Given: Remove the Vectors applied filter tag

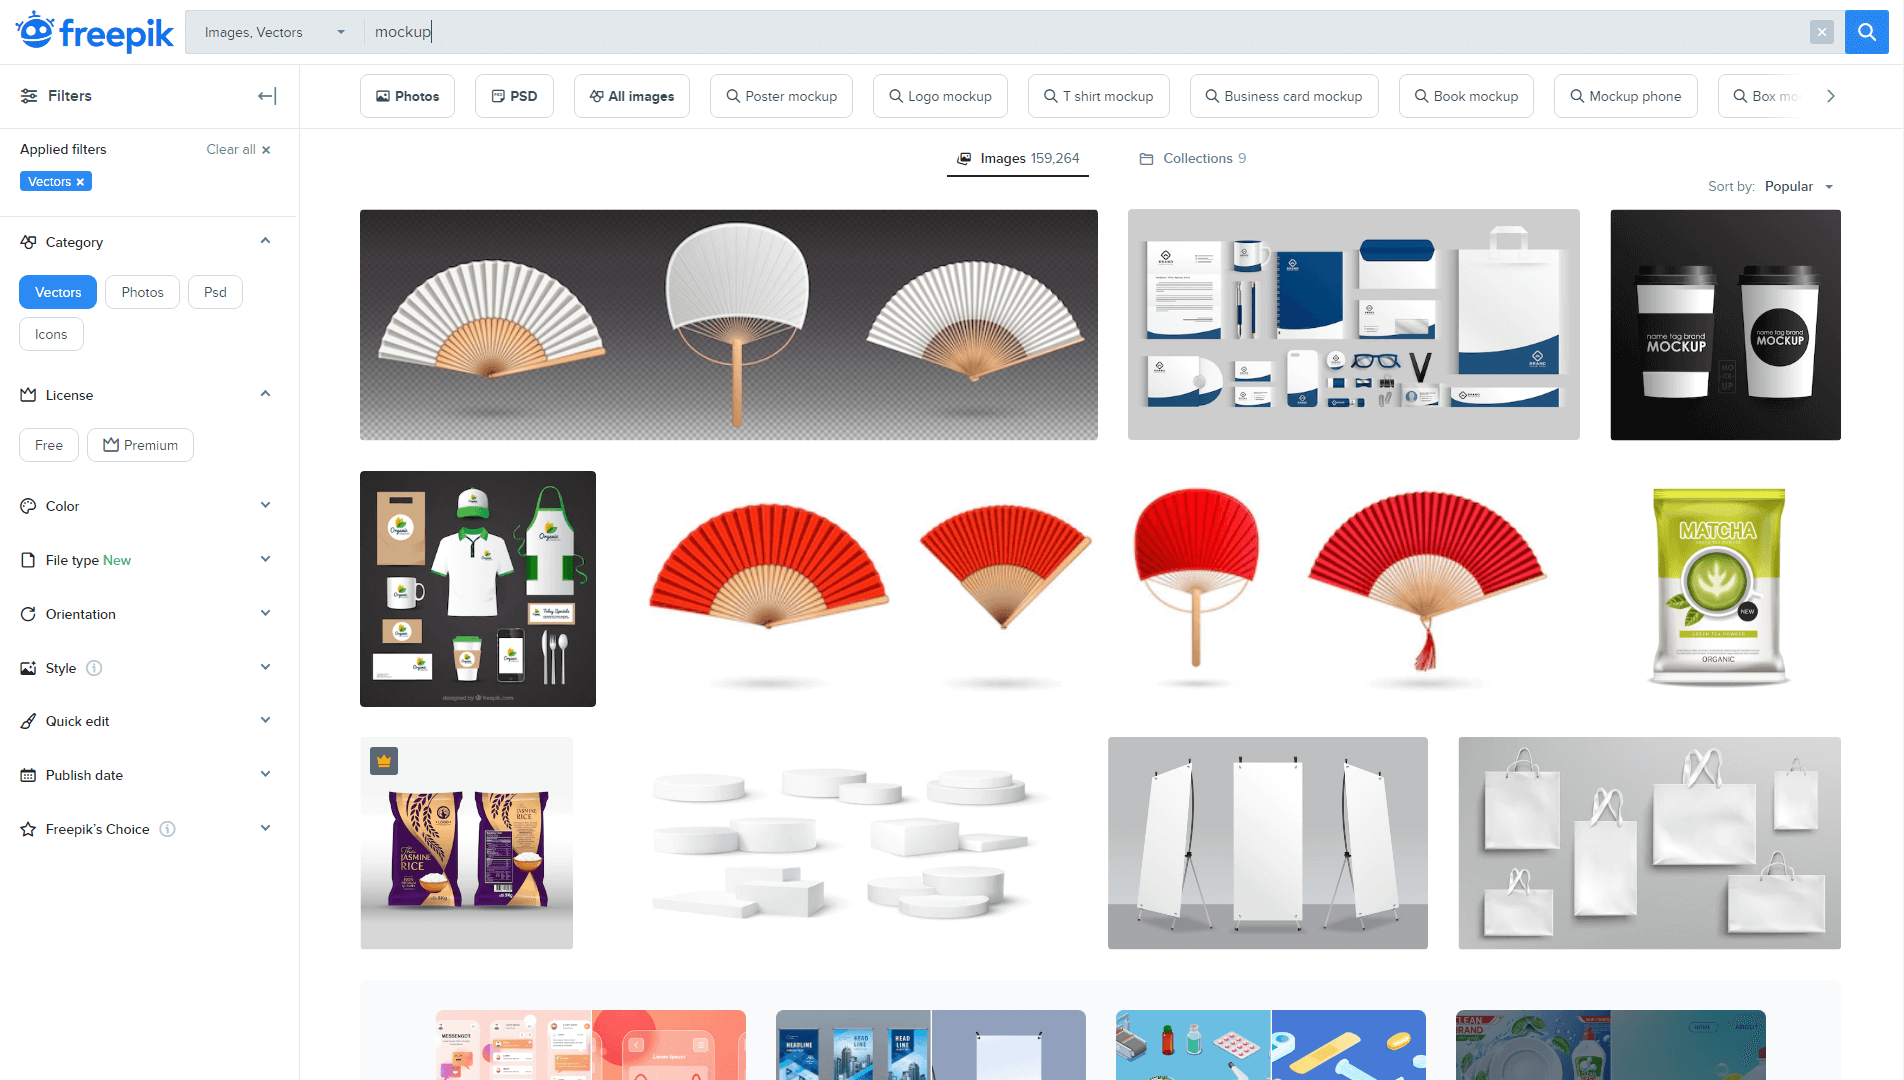Looking at the screenshot, I should tap(80, 182).
